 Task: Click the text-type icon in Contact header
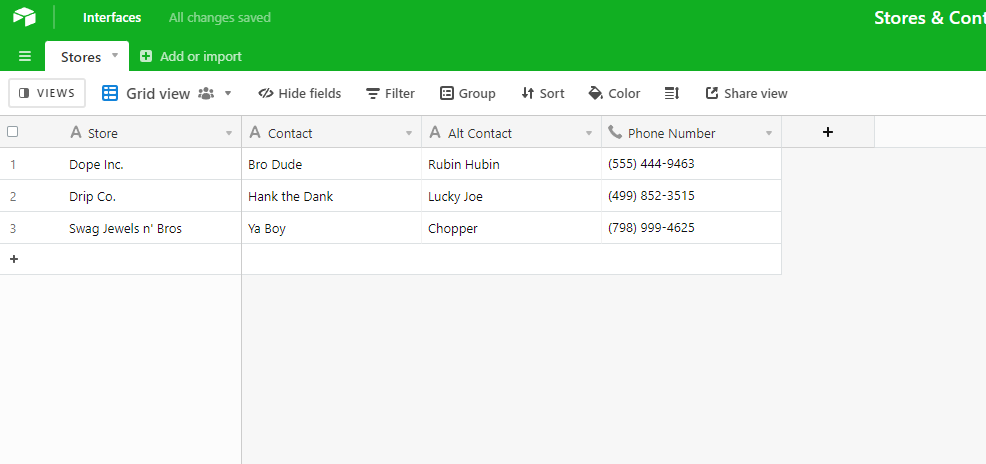[255, 132]
